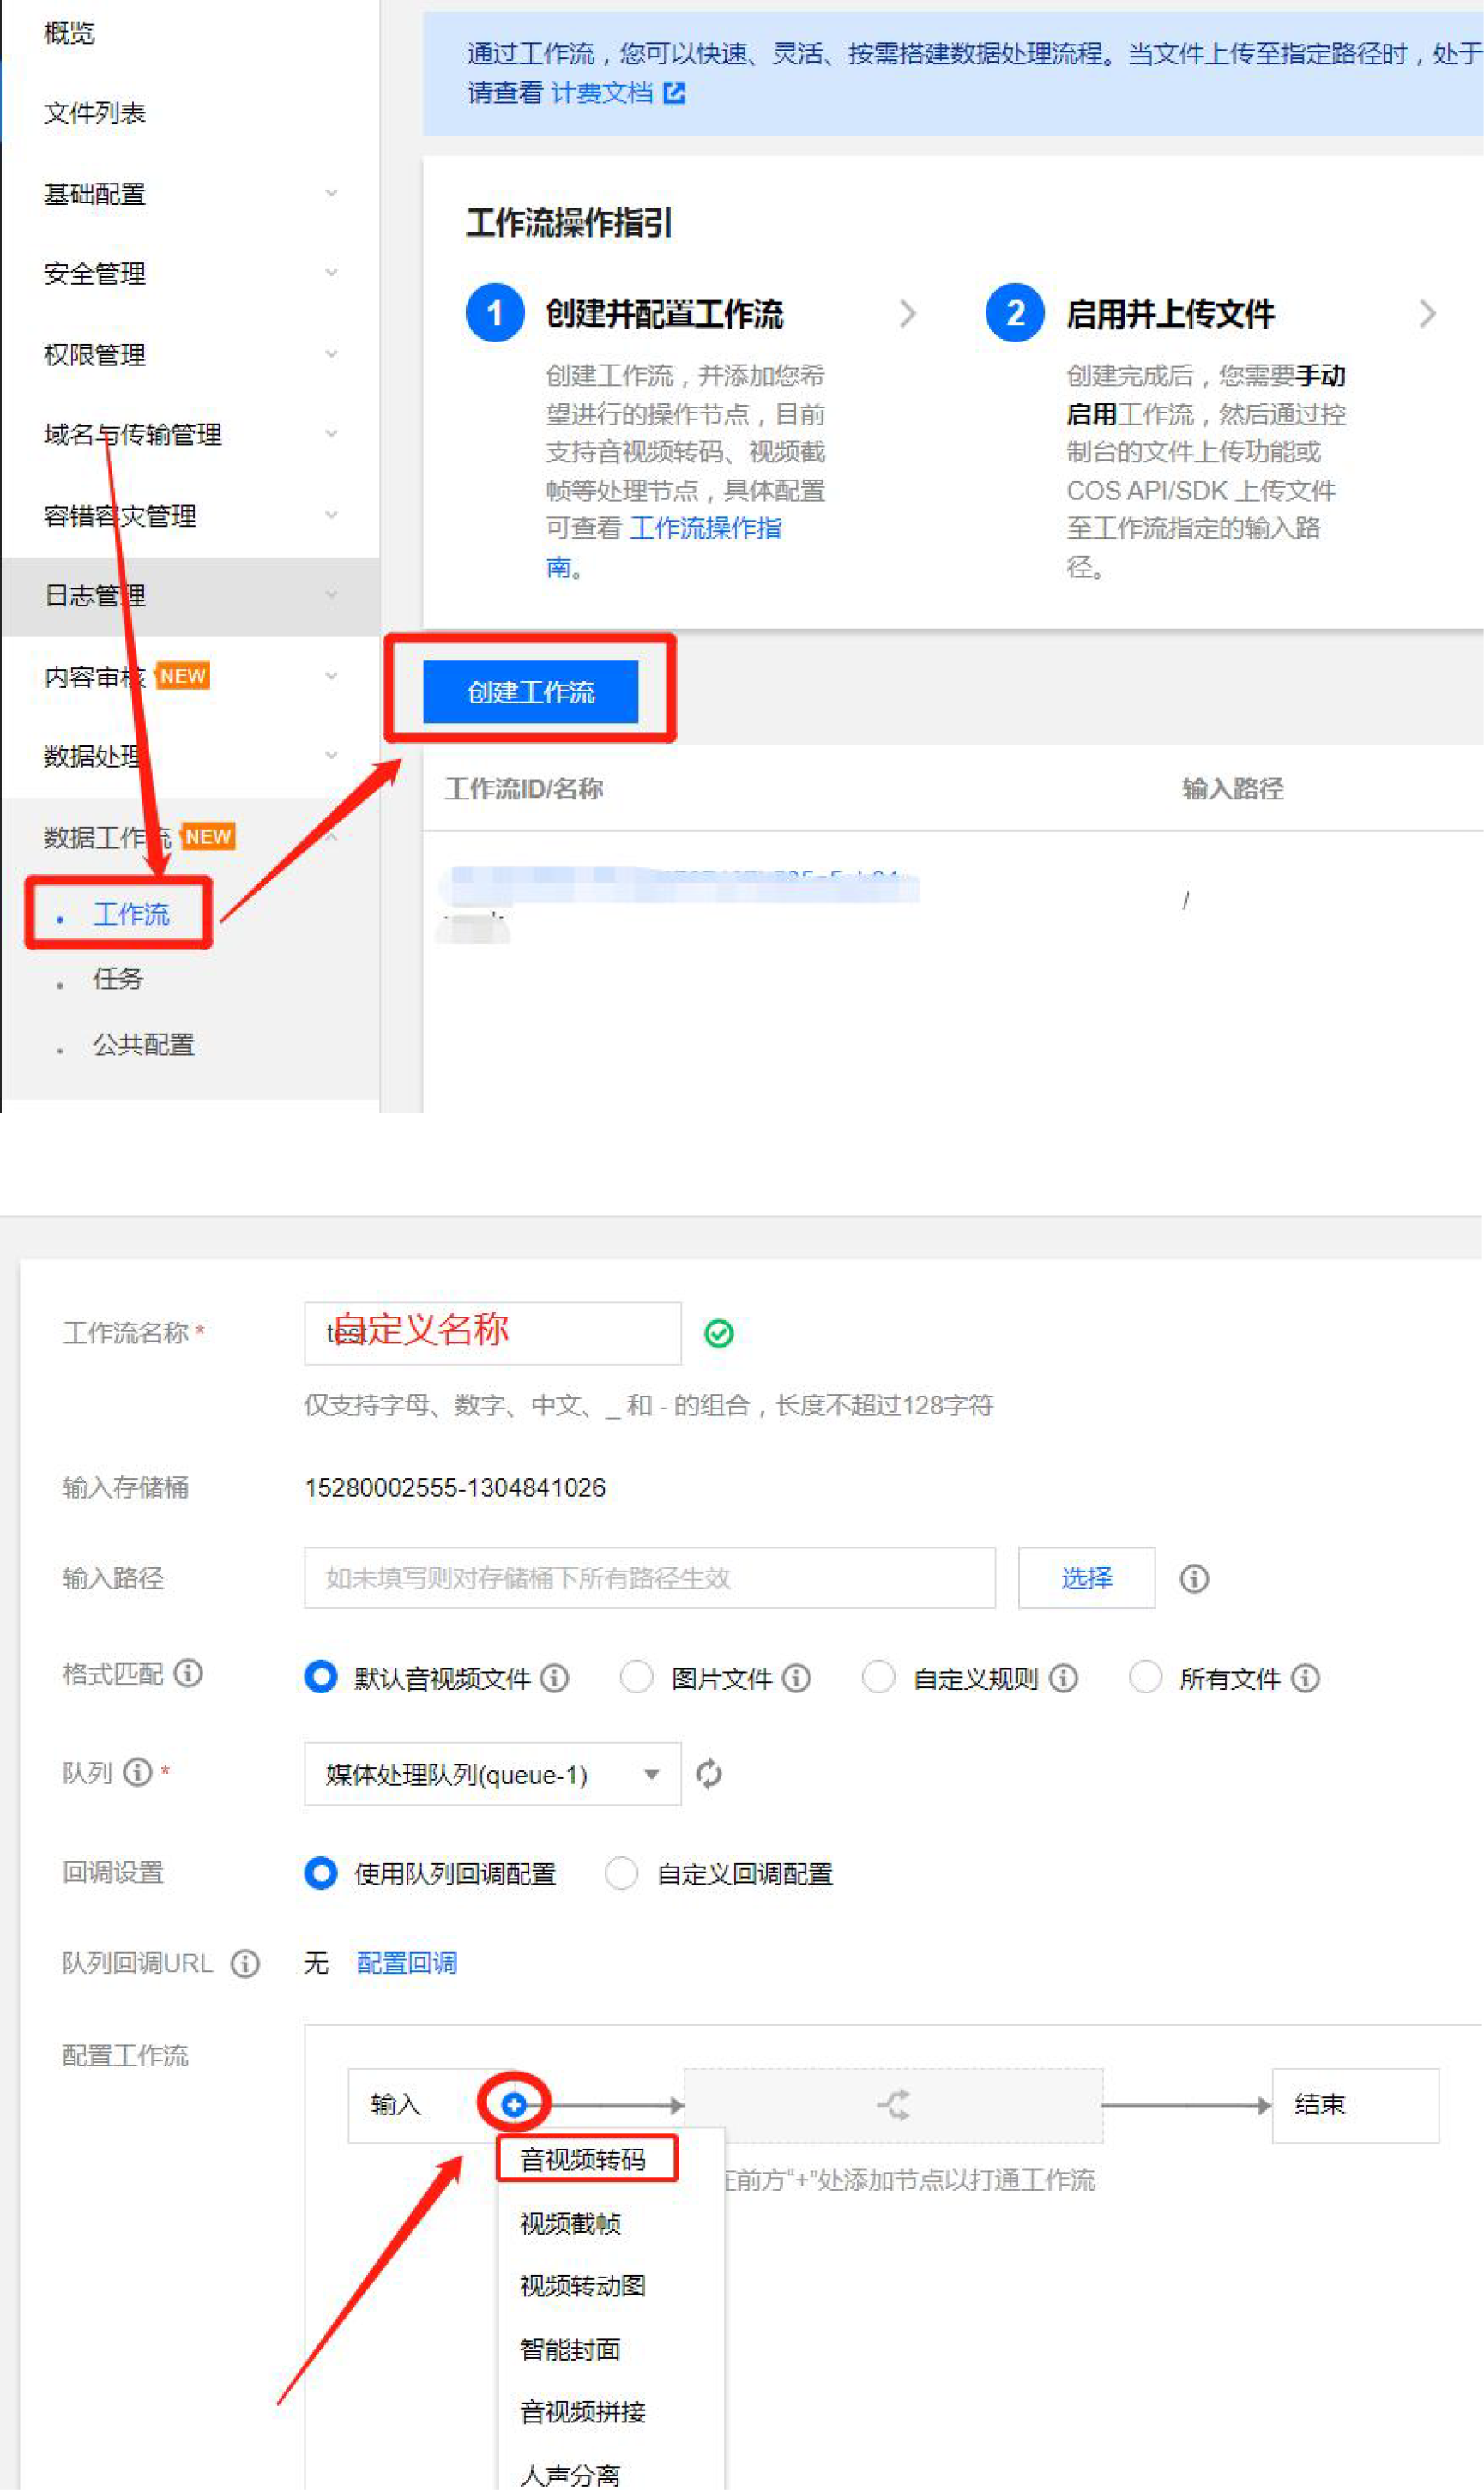Viewport: 1484px width, 2491px height.
Task: Click the 输入路径 text field
Action: 650,1579
